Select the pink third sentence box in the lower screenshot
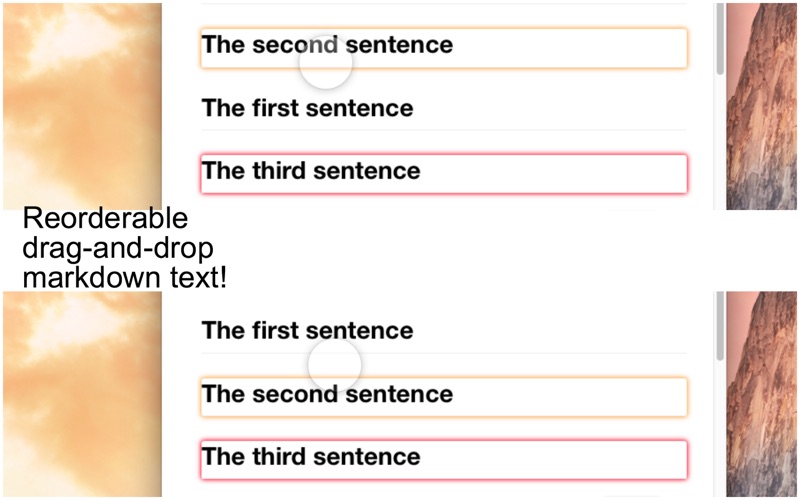Viewport: 800px width, 500px height. 444,459
